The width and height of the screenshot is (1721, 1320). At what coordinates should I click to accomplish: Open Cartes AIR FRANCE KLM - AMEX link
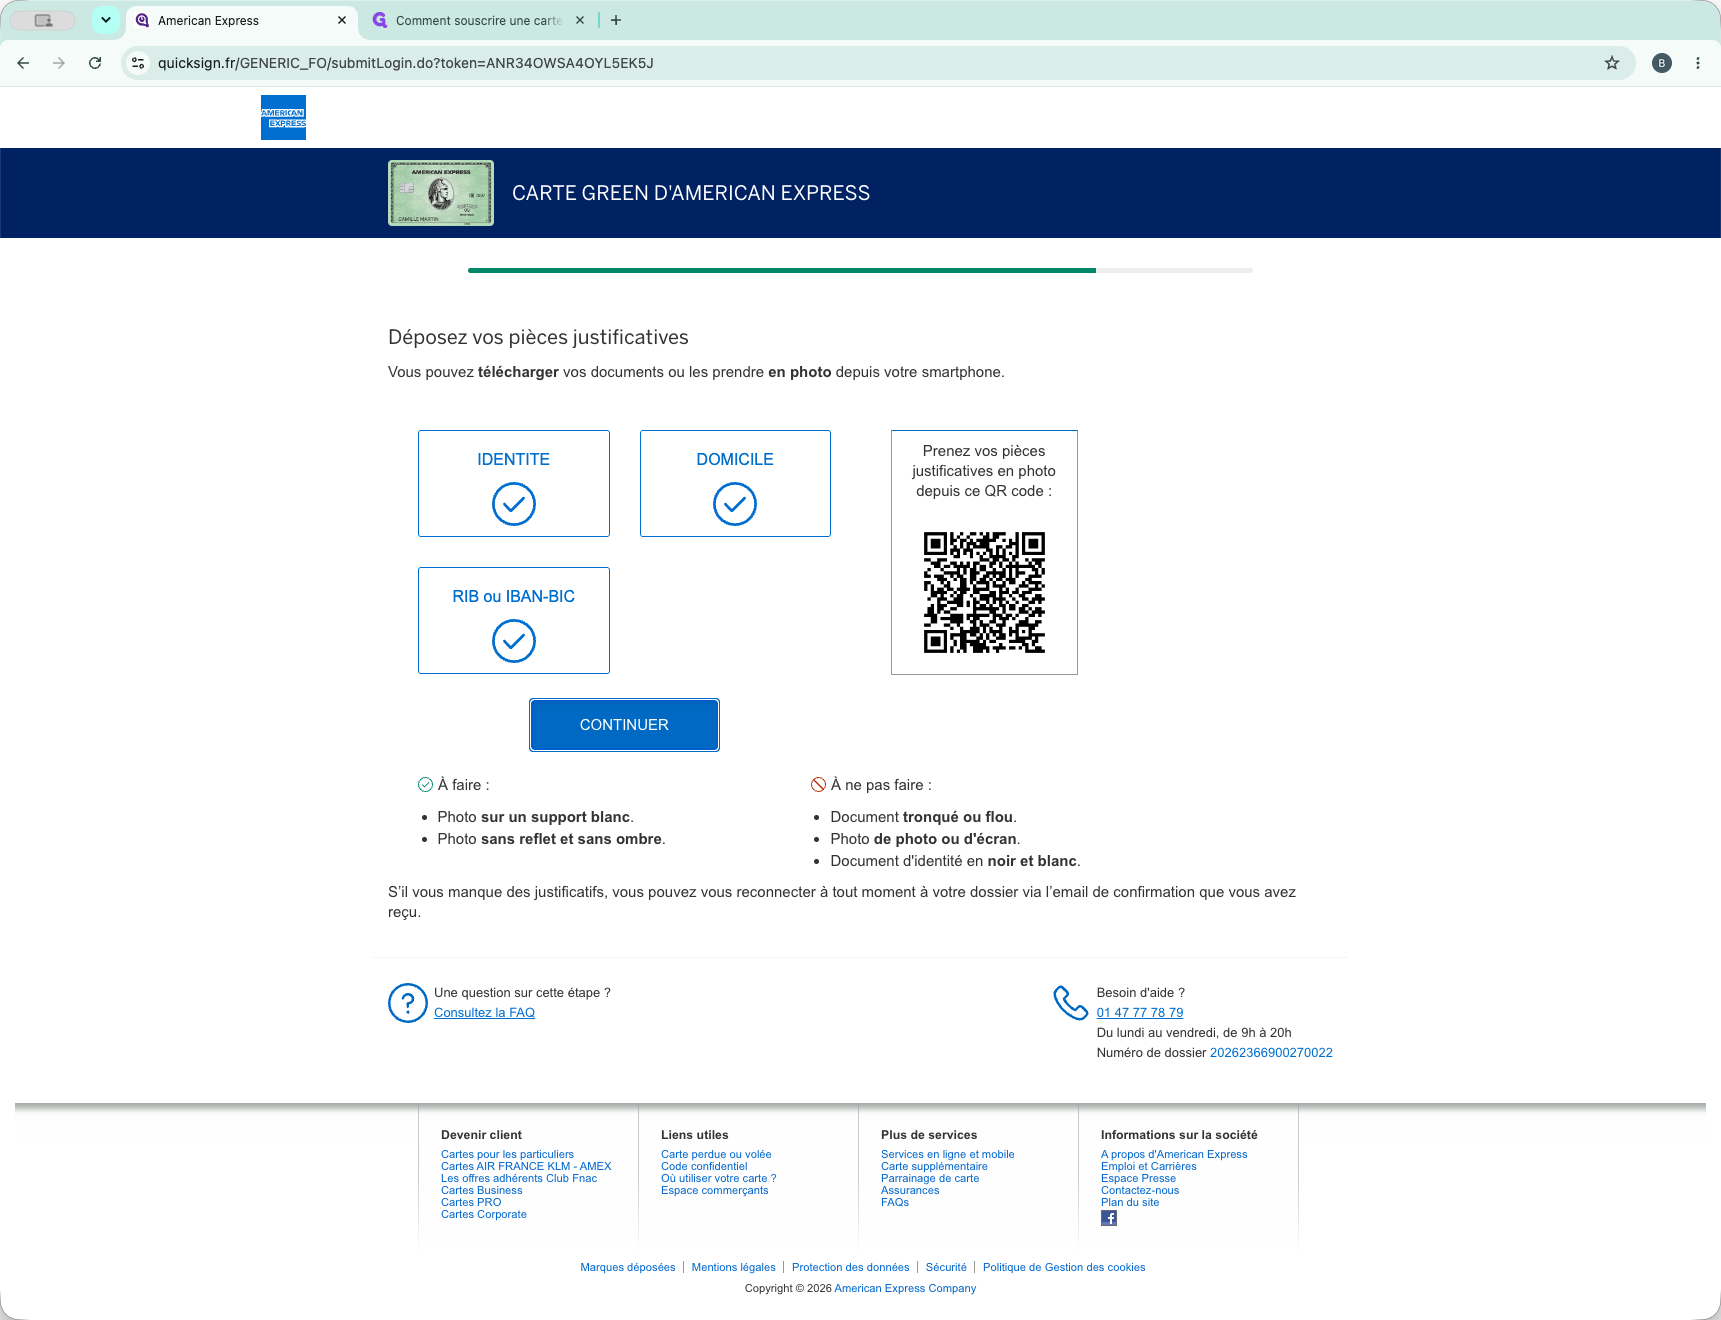[526, 1166]
